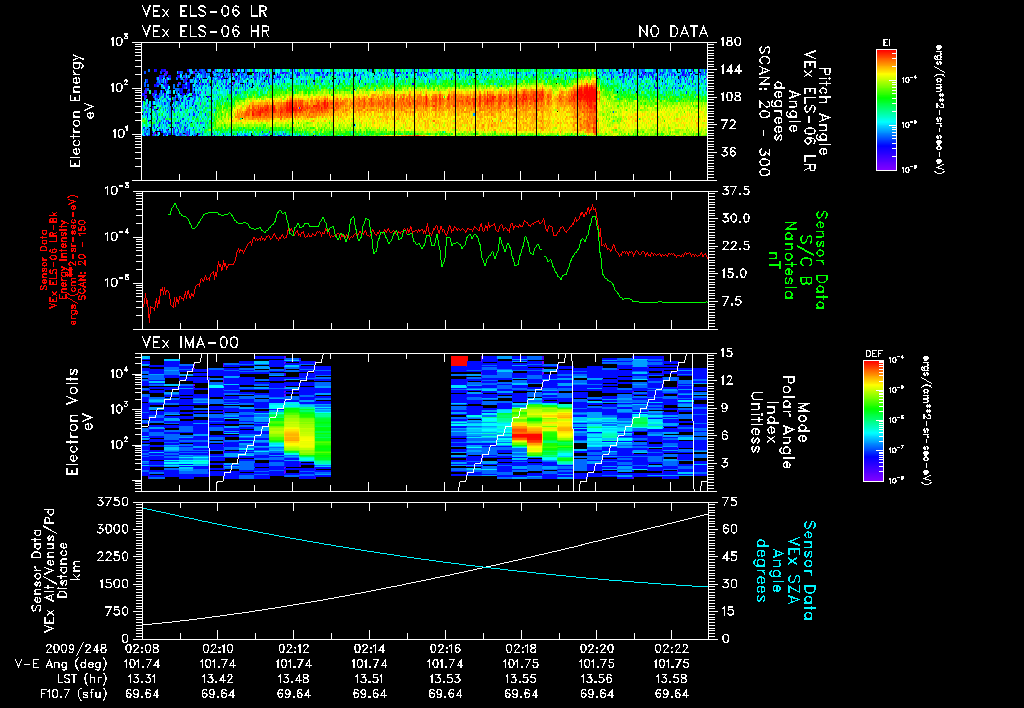The height and width of the screenshot is (708, 1024).
Task: Click the 02:08 time tick label
Action: [142, 649]
